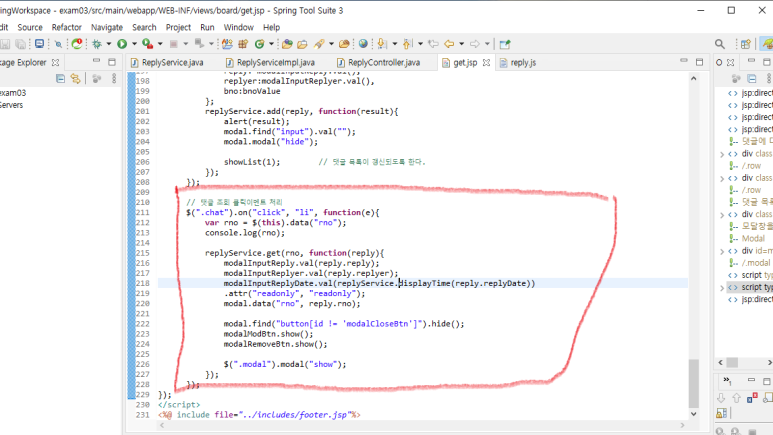Click the Back navigation yellow arrow
The width and height of the screenshot is (773, 435).
(449, 44)
